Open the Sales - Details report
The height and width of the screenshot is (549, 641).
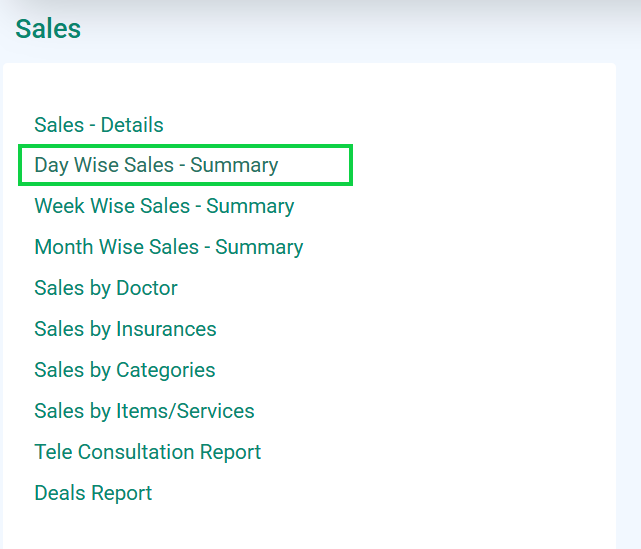coord(99,125)
